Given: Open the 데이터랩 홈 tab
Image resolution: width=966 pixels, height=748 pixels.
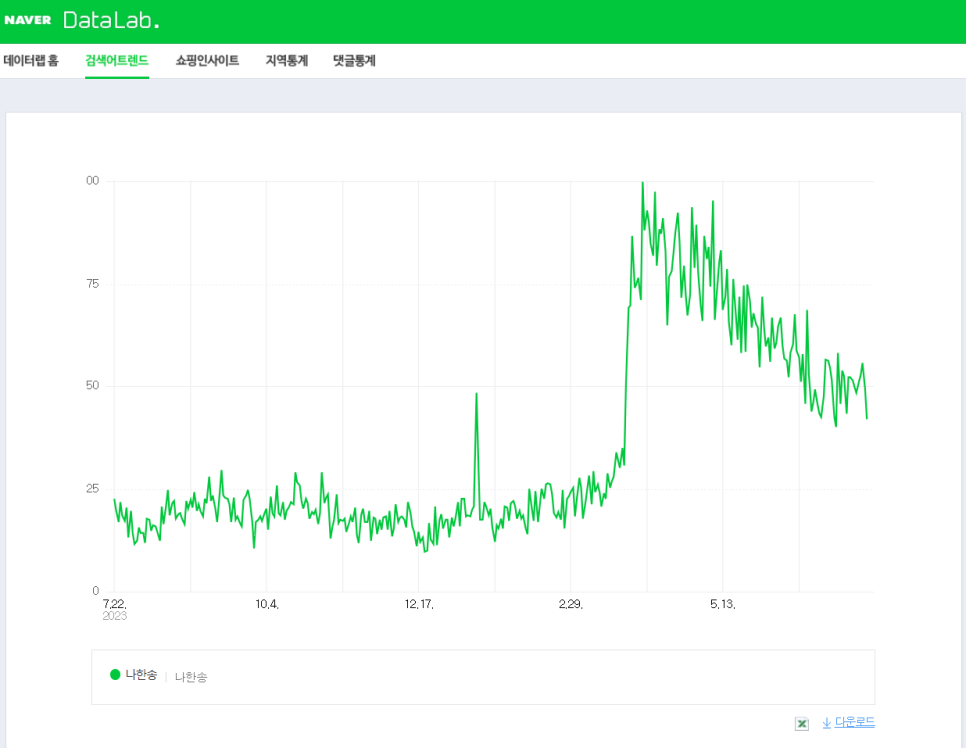Looking at the screenshot, I should [x=31, y=60].
